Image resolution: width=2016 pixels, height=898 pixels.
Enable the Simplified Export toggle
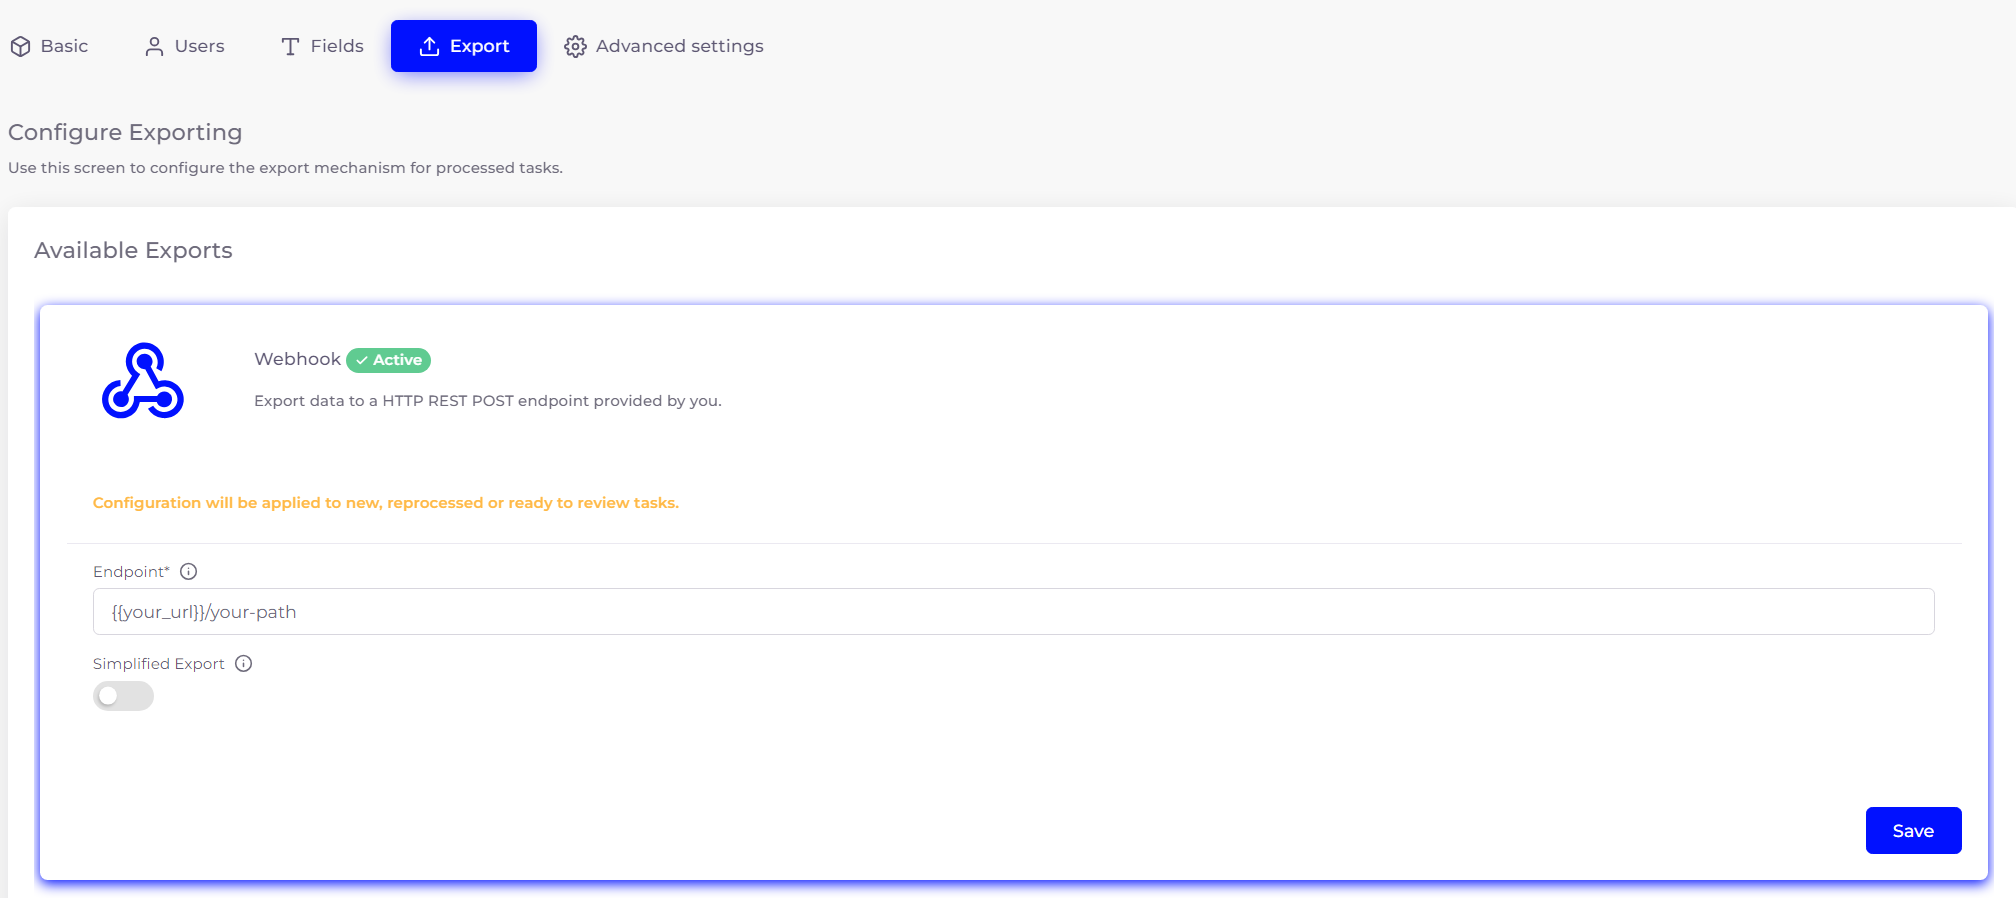coord(123,696)
